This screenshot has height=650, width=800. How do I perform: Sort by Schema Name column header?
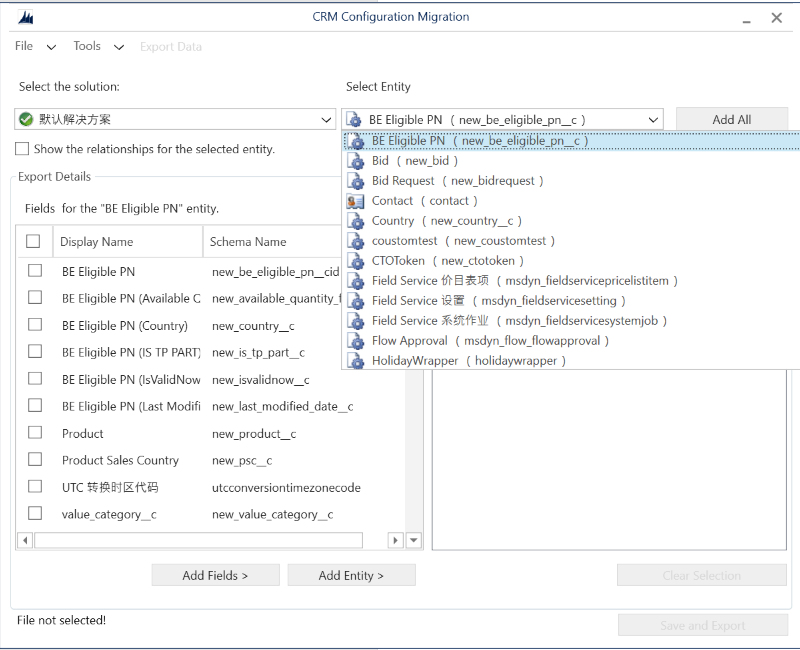273,241
